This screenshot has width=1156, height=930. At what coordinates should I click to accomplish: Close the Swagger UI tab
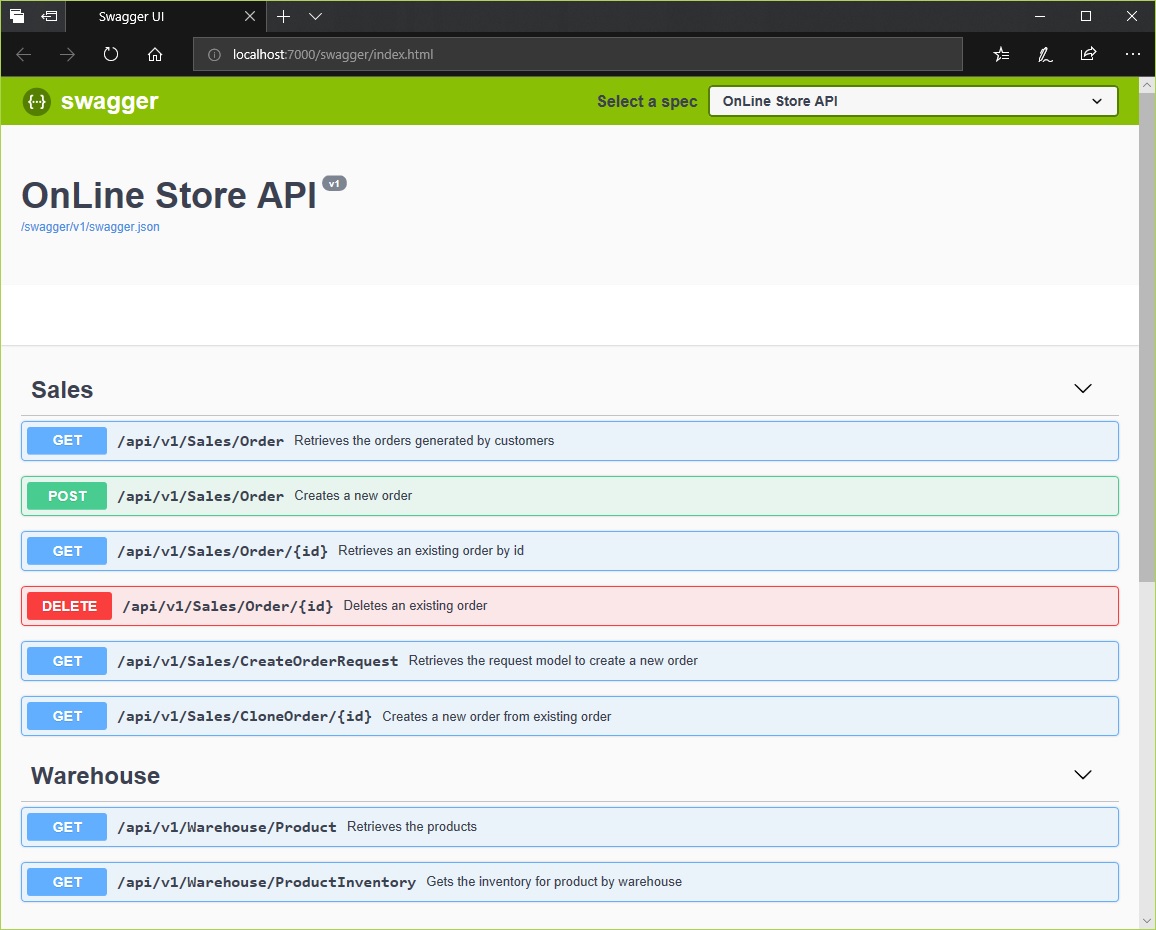coord(250,16)
